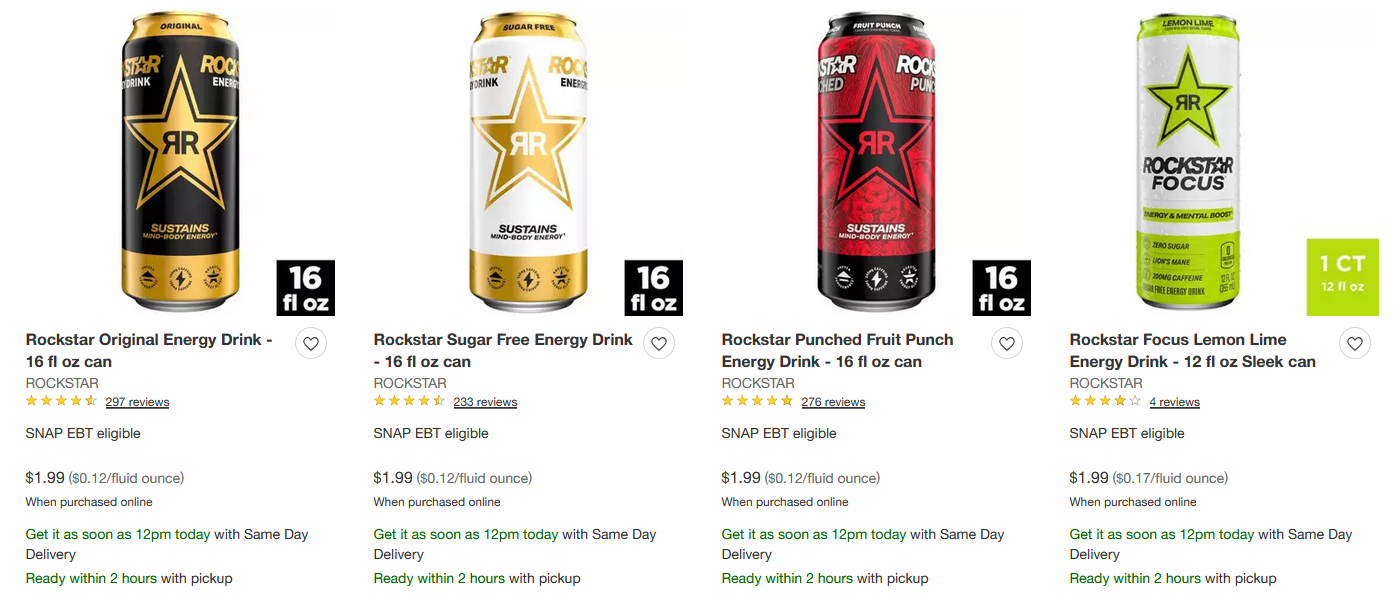Open Rockstar Original Energy Drink title link
This screenshot has width=1400, height=593.
click(149, 350)
